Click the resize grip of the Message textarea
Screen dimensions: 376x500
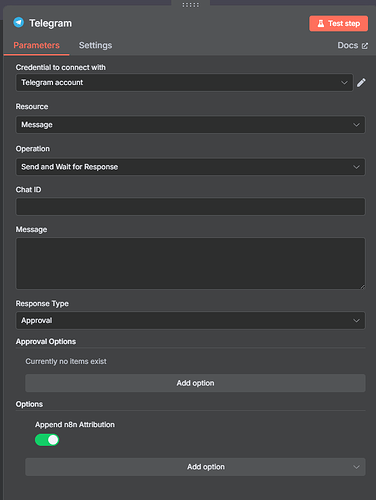point(362,286)
